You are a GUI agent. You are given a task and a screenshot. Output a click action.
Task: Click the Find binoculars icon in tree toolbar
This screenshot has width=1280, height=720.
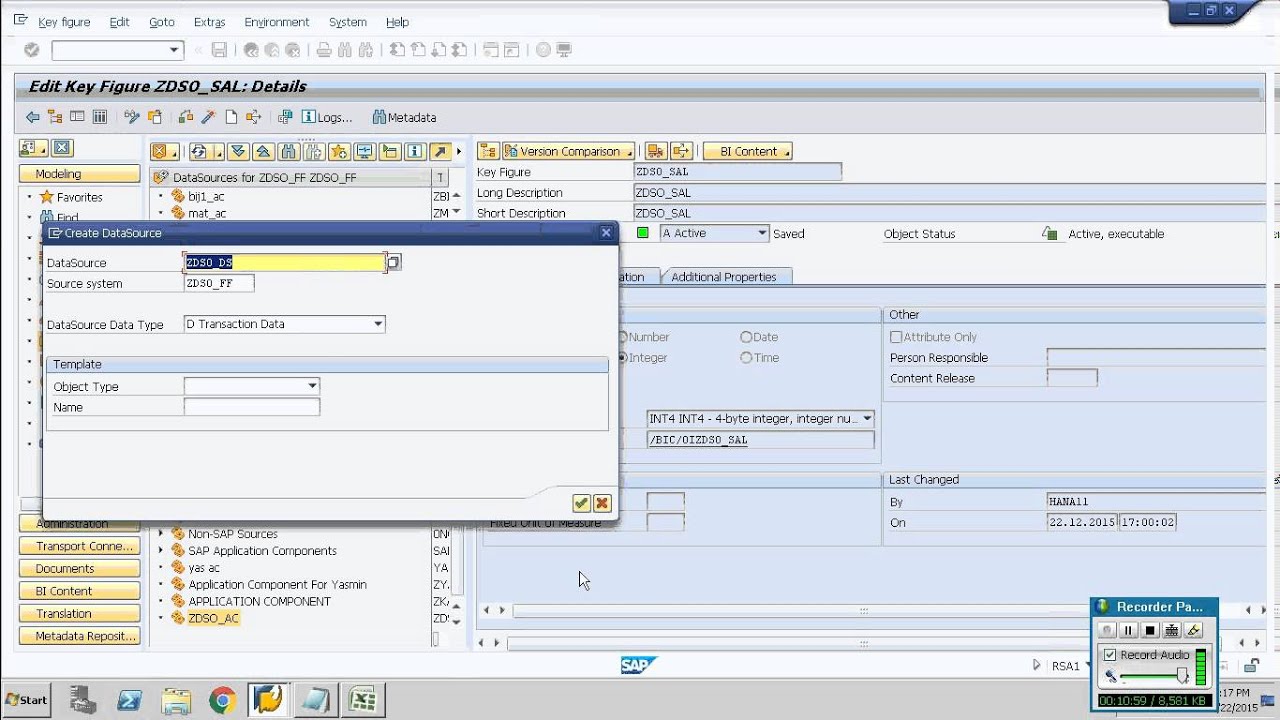click(x=288, y=152)
